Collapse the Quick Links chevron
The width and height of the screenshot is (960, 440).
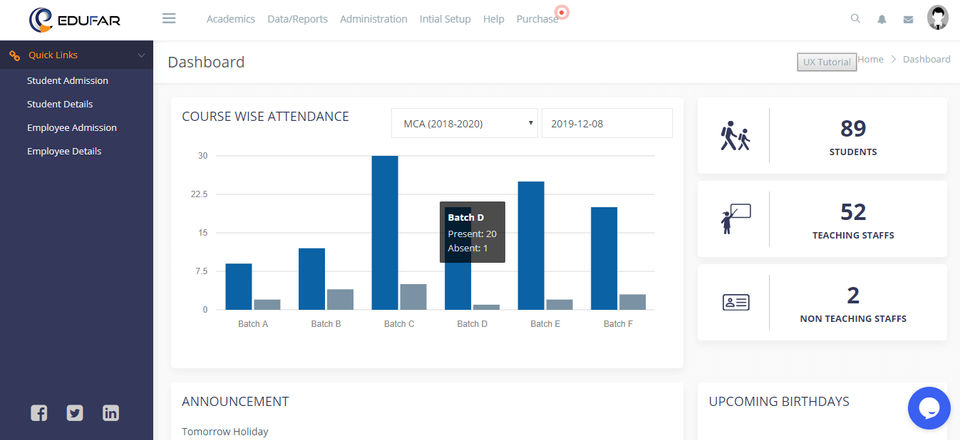tap(141, 56)
